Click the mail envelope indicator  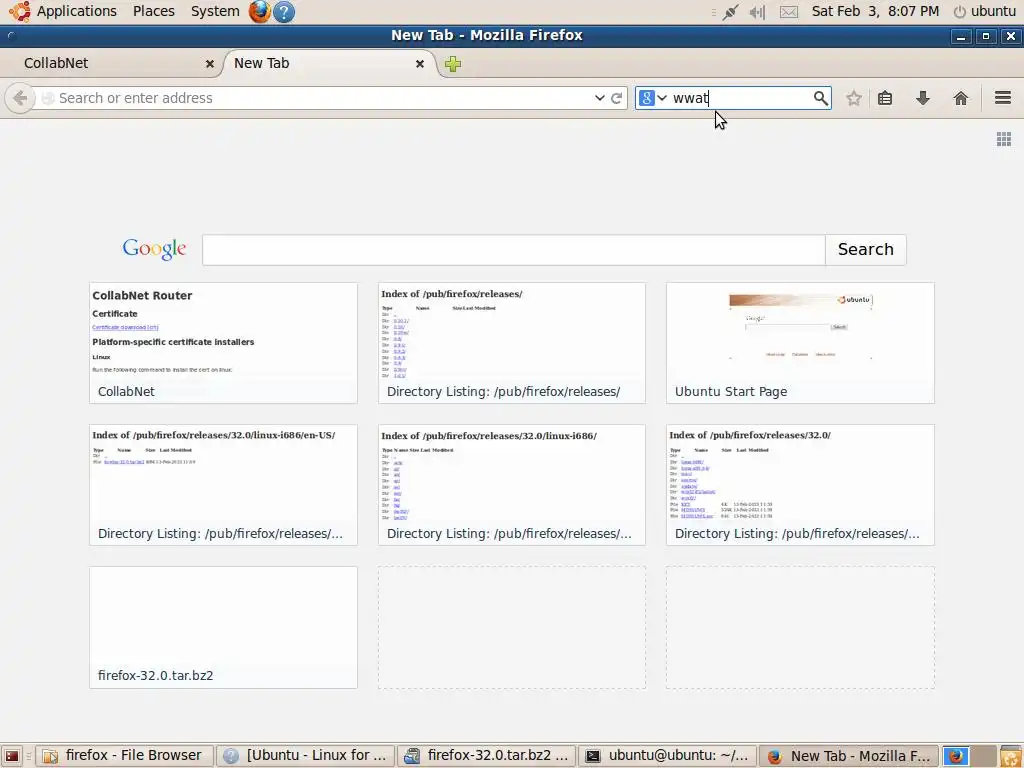(x=789, y=12)
